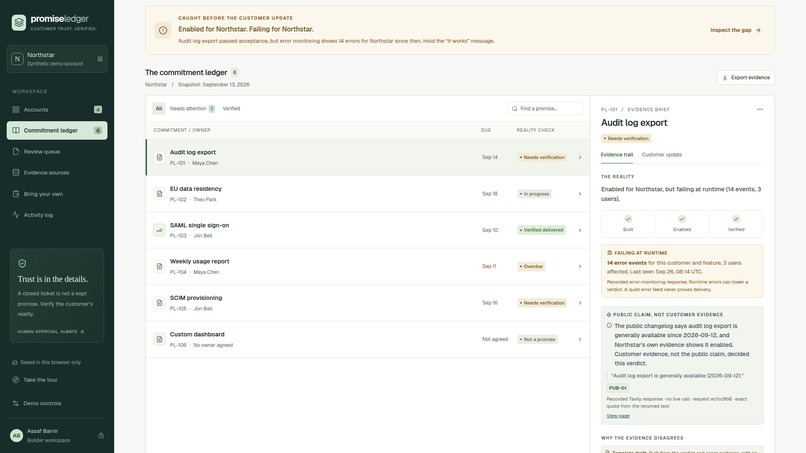The width and height of the screenshot is (806, 453).
Task: Click the SCIM provisioning document icon
Action: pyautogui.click(x=159, y=303)
